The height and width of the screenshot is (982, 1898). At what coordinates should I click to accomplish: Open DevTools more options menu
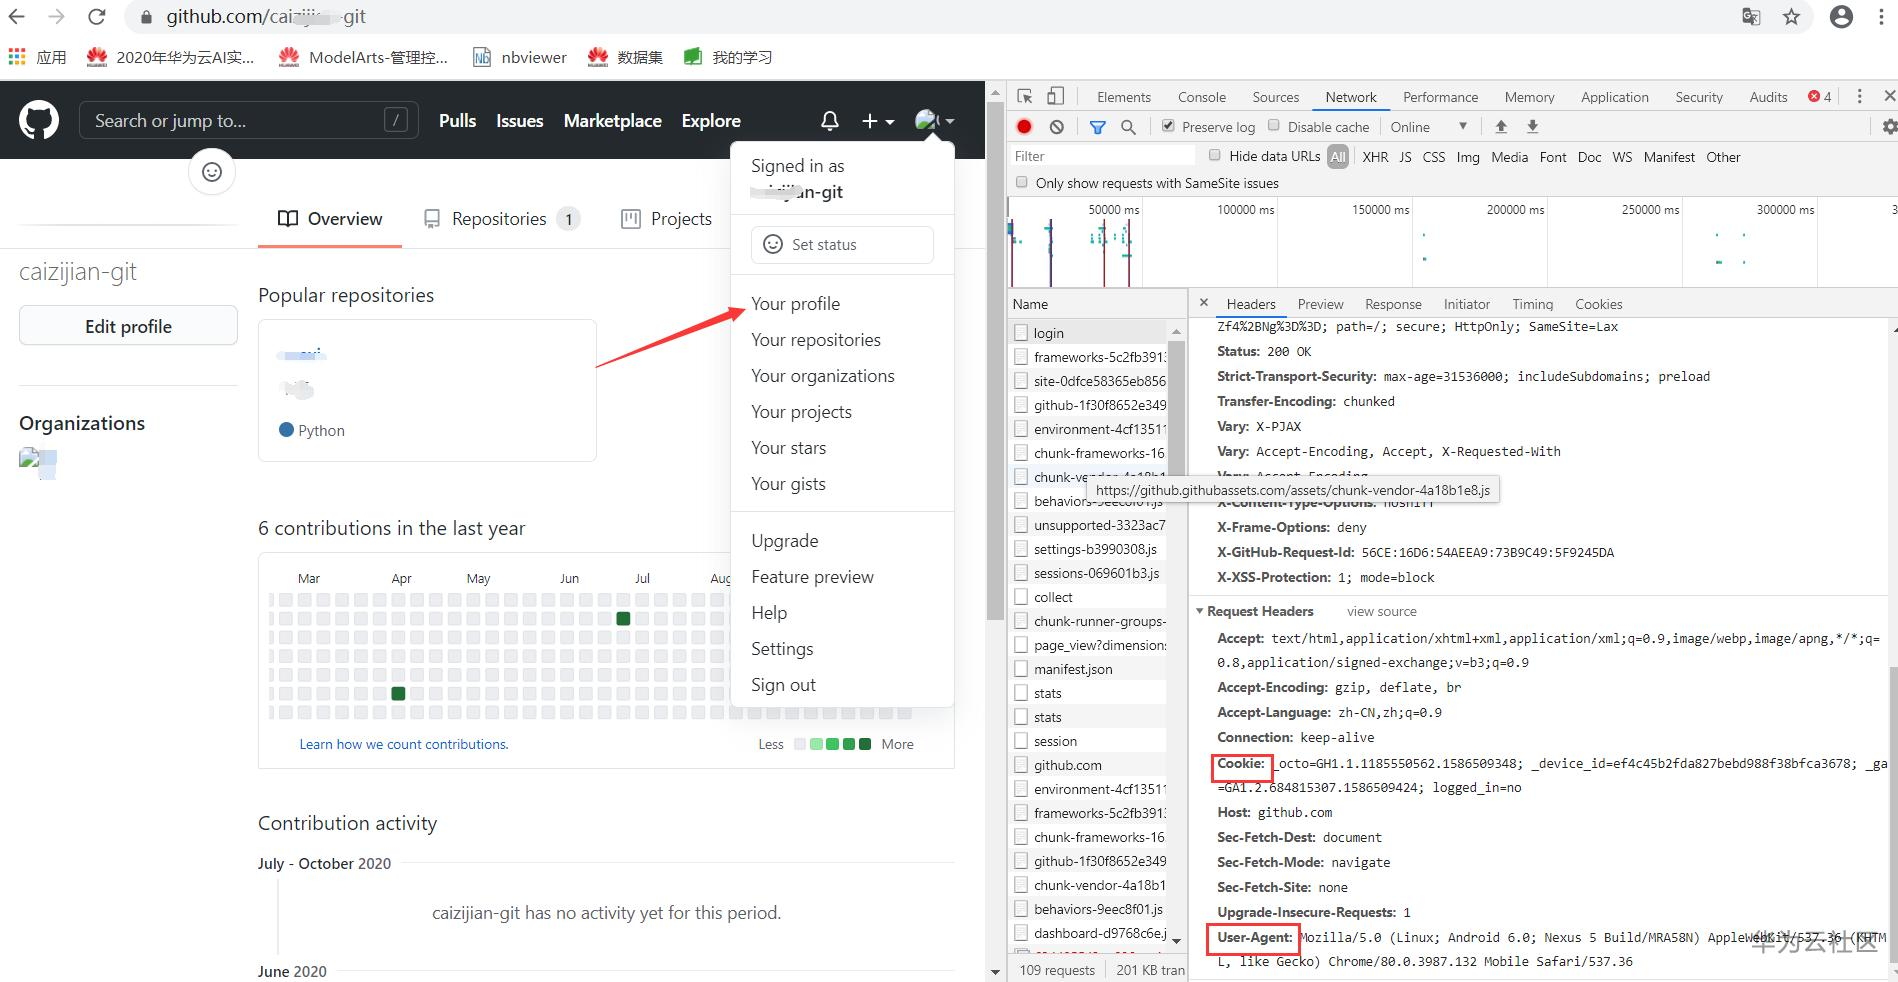(1859, 96)
